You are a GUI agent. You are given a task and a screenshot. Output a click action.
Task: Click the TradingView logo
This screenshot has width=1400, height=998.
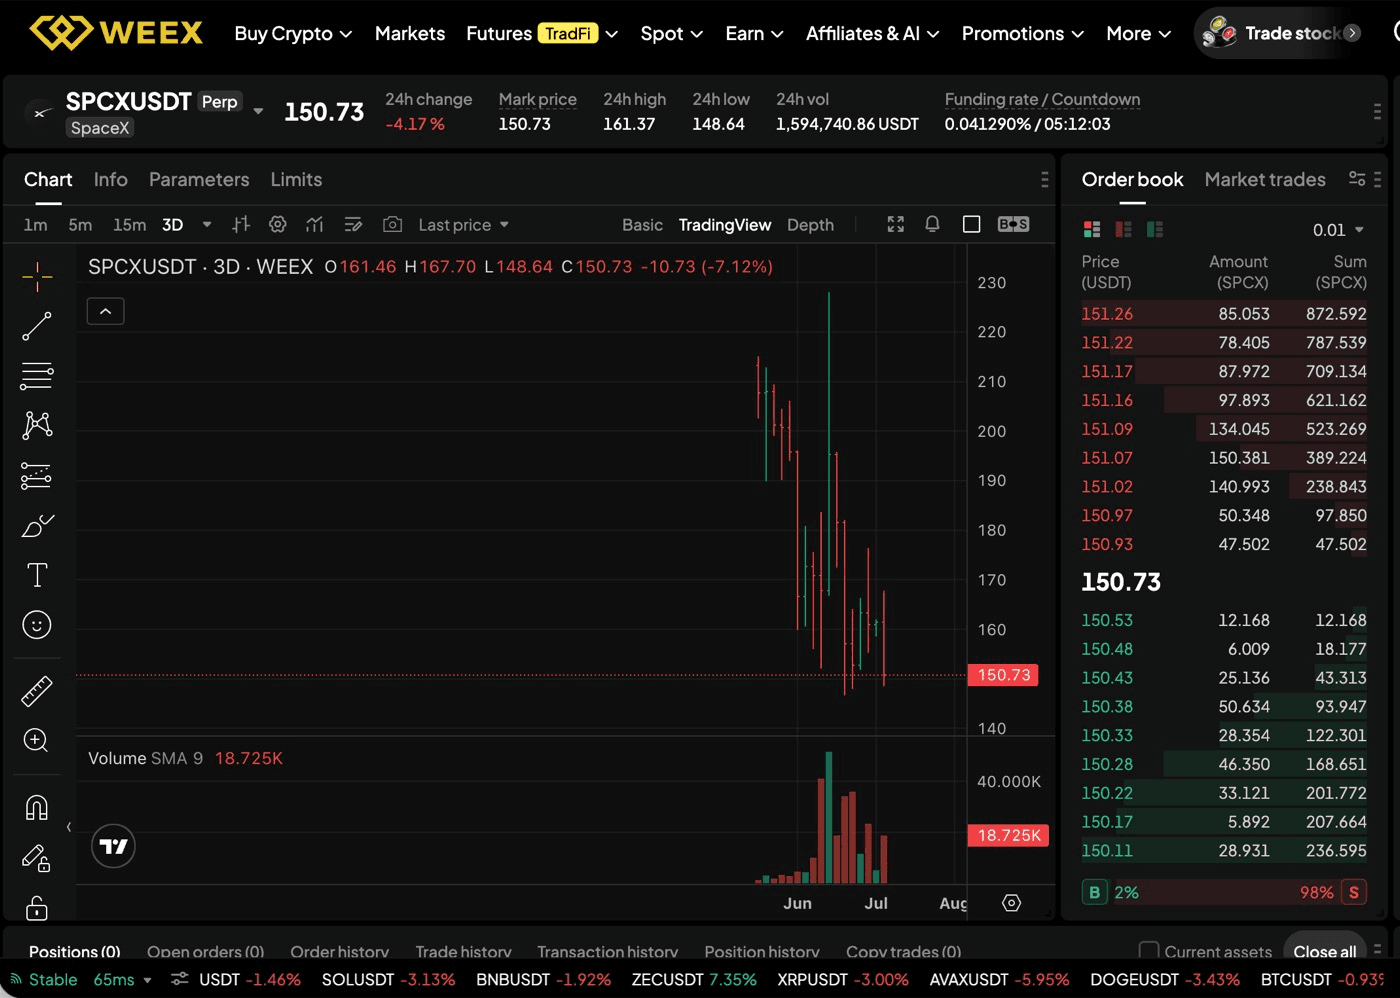coord(113,847)
